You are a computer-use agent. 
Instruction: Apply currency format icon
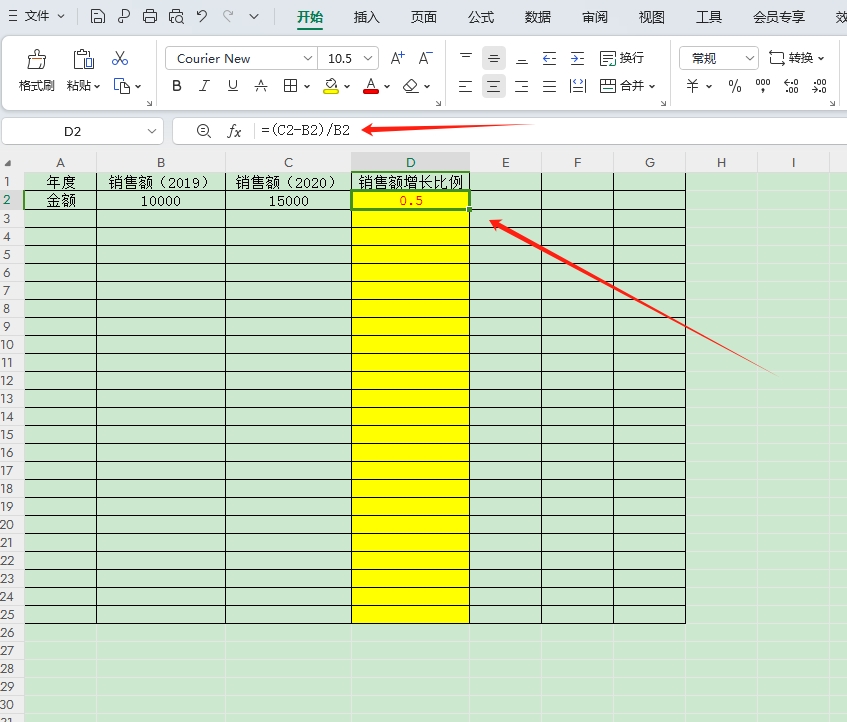[693, 86]
